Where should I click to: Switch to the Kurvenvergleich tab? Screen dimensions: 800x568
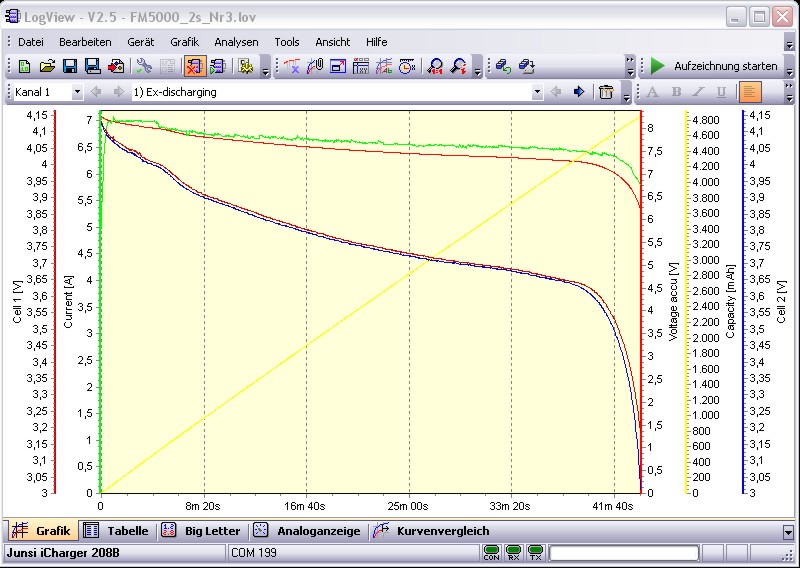click(432, 531)
